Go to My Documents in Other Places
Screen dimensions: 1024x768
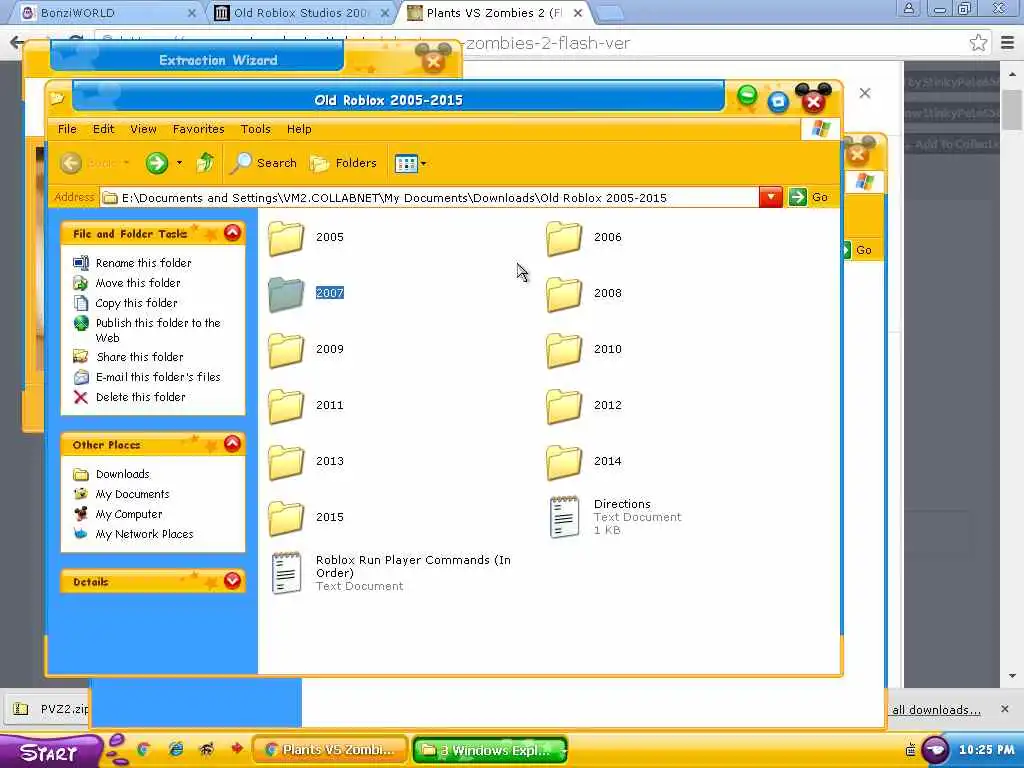click(133, 494)
